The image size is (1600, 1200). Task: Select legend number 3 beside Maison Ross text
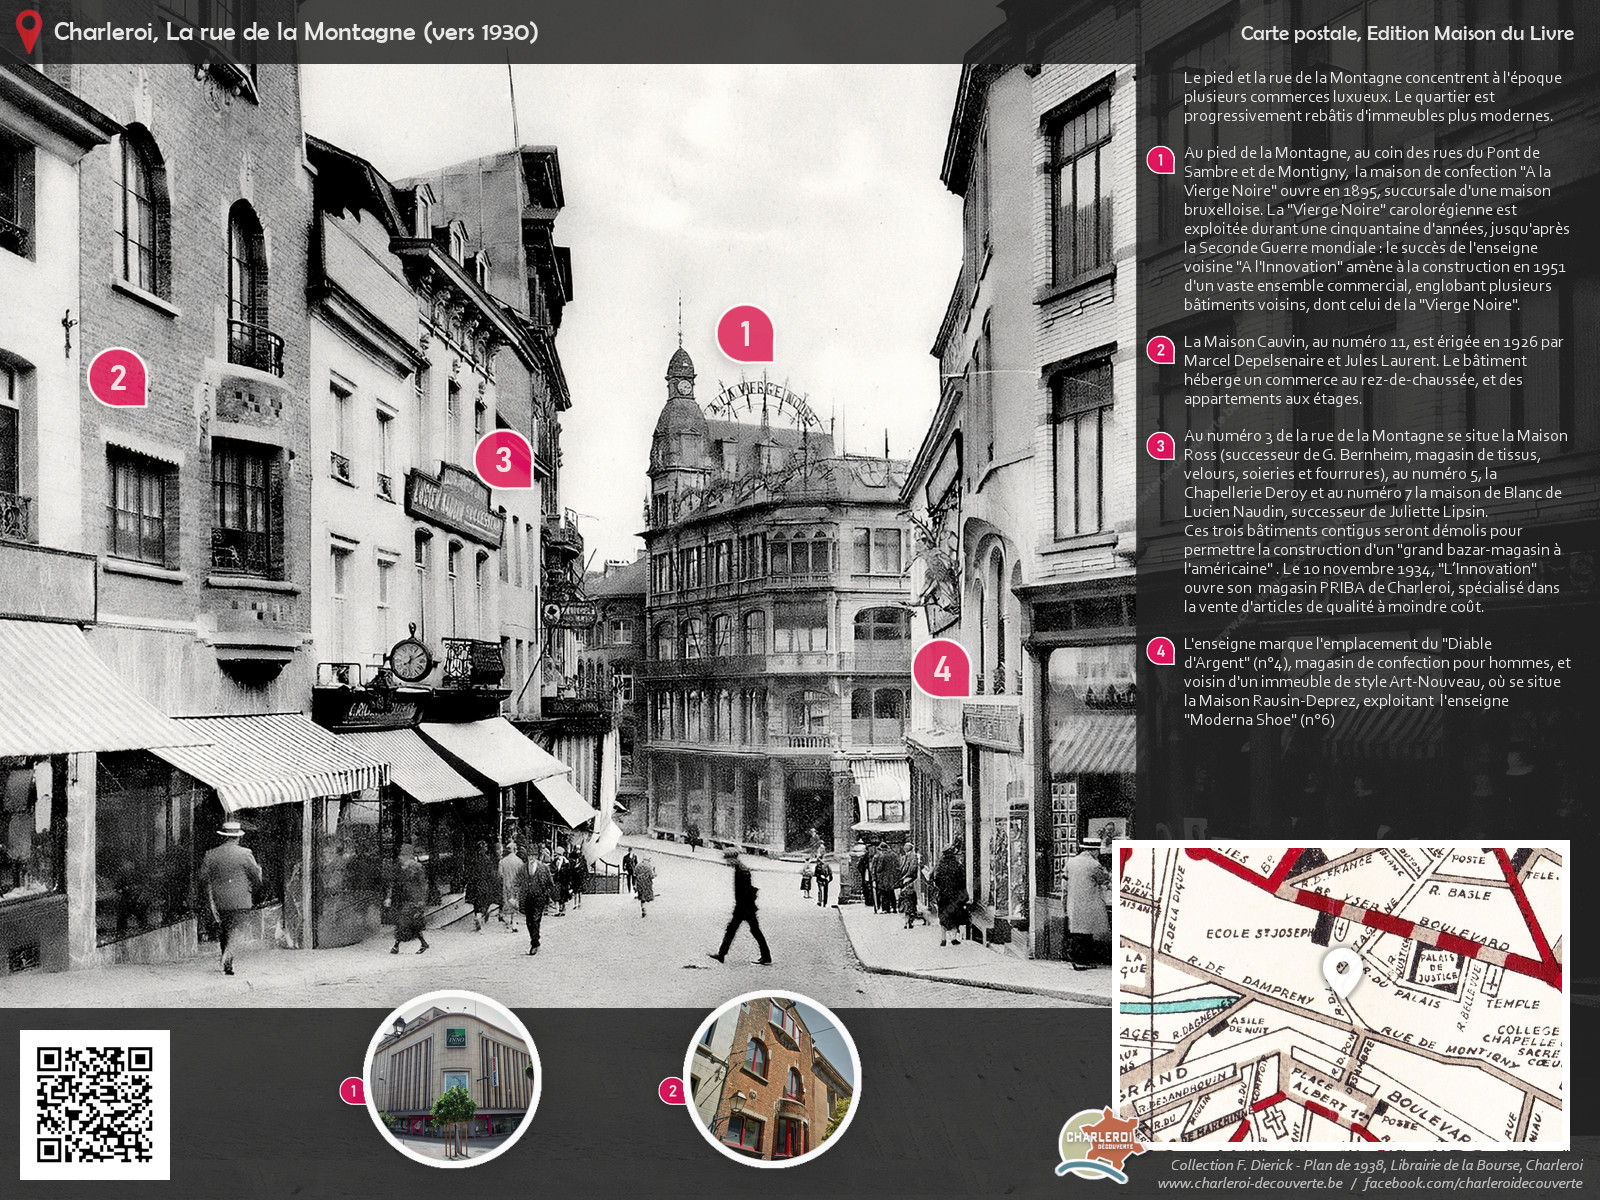[x=1160, y=445]
